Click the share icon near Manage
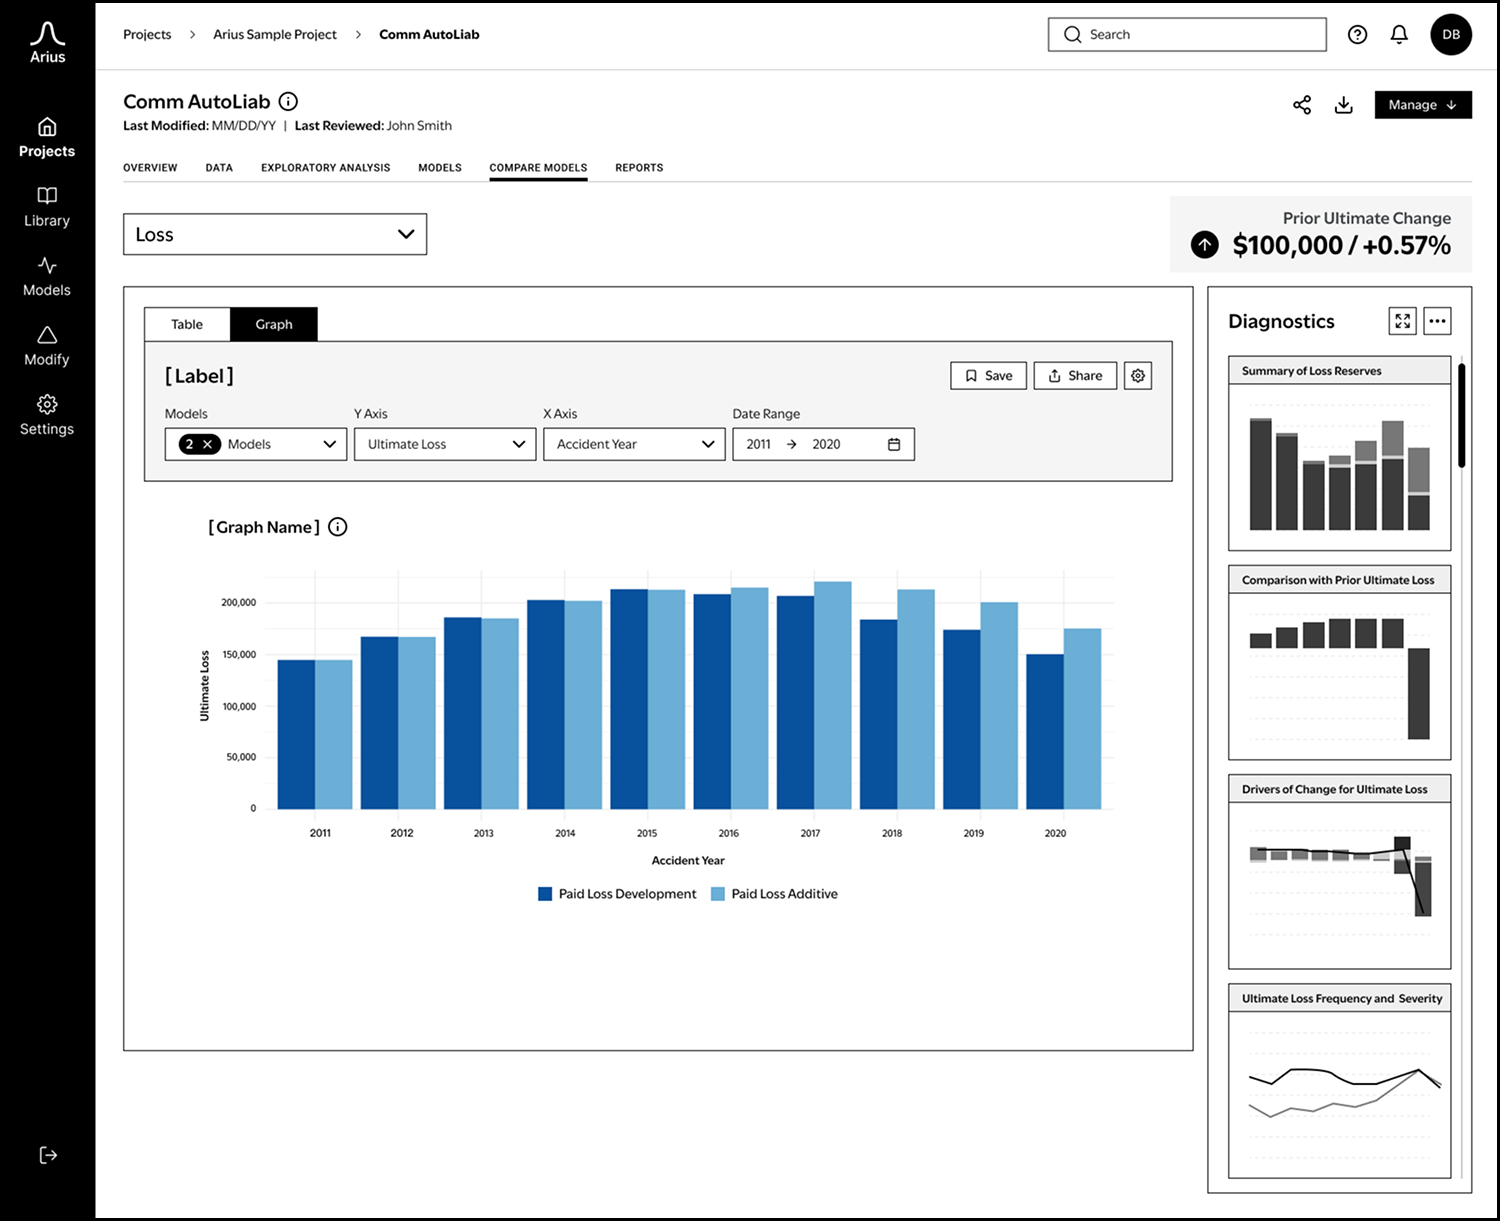Screen dimensions: 1500x1221 pyautogui.click(x=1302, y=105)
